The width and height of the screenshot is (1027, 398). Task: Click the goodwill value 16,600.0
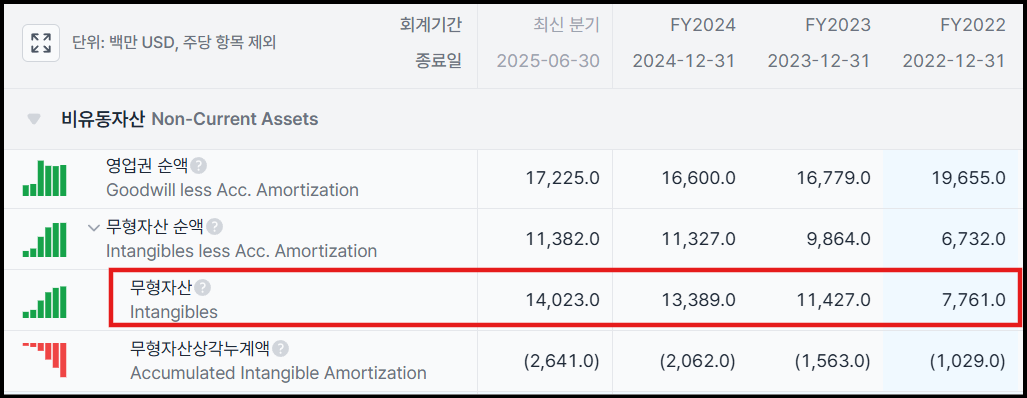pos(698,178)
